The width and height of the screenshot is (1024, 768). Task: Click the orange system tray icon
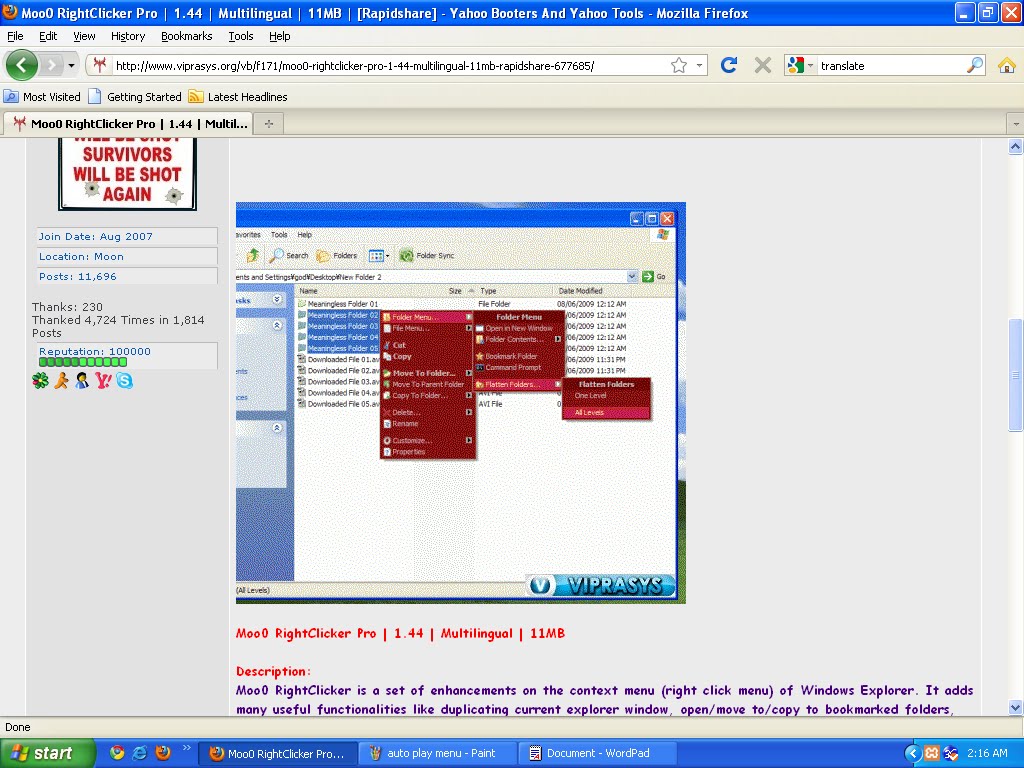point(932,754)
